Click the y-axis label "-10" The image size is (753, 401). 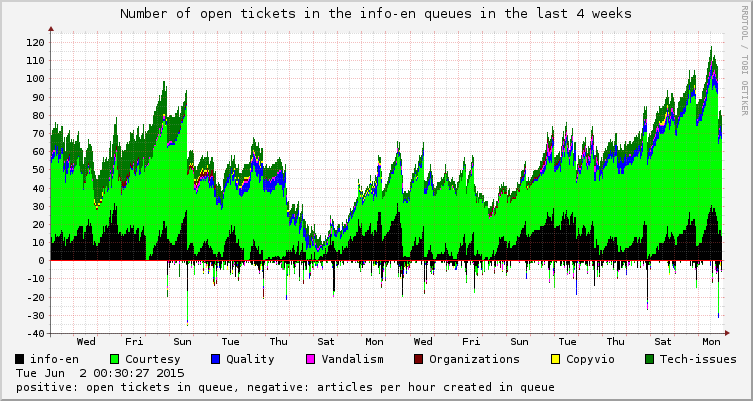tap(35, 279)
